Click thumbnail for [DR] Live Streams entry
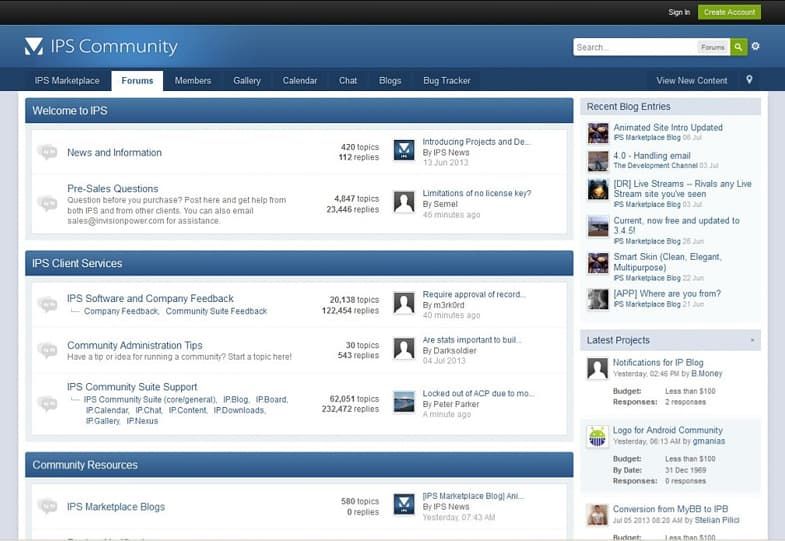785x541 pixels. [x=598, y=190]
